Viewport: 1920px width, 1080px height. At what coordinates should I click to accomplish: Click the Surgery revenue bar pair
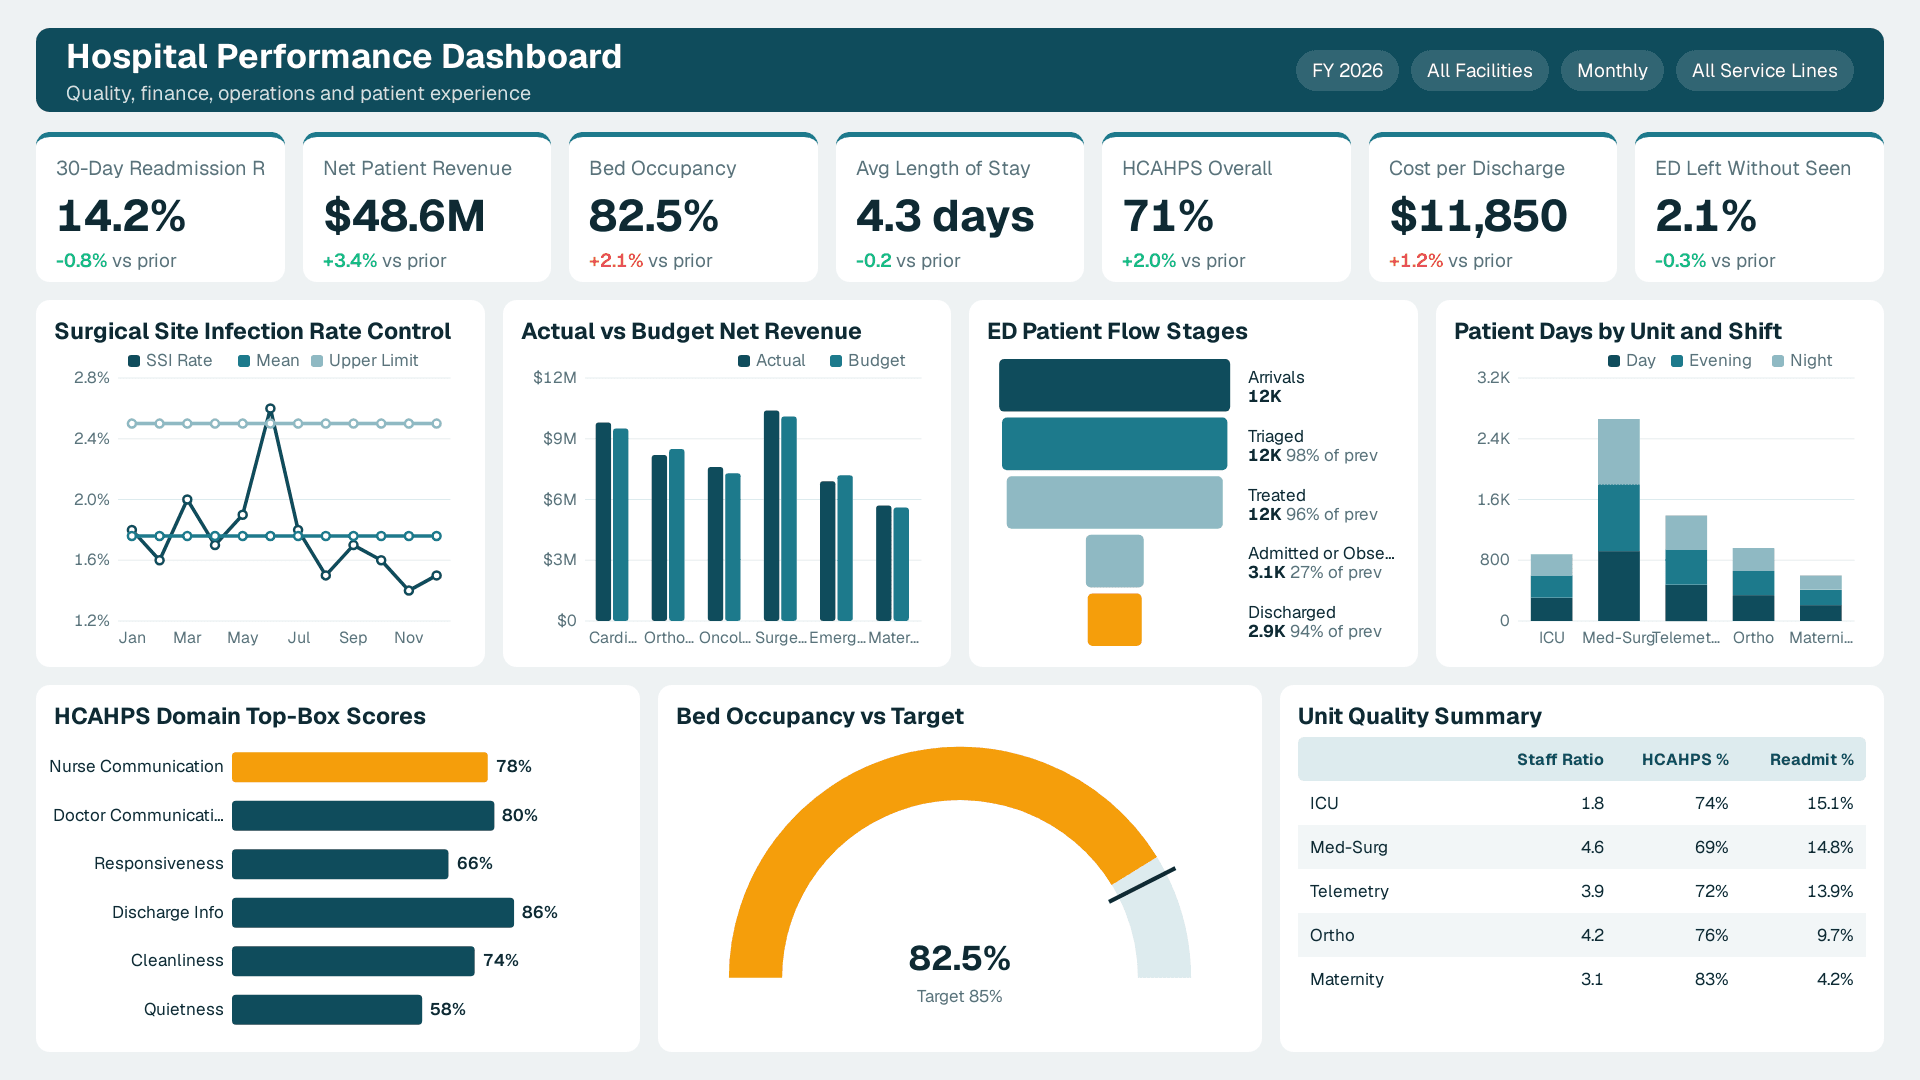[x=780, y=516]
